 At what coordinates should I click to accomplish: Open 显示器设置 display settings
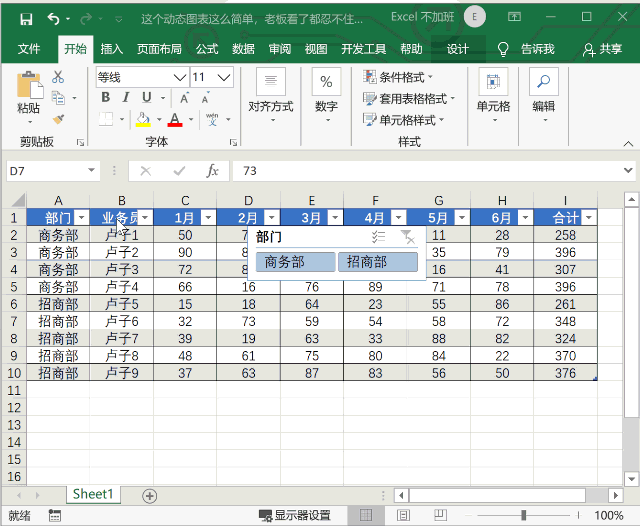pyautogui.click(x=295, y=515)
